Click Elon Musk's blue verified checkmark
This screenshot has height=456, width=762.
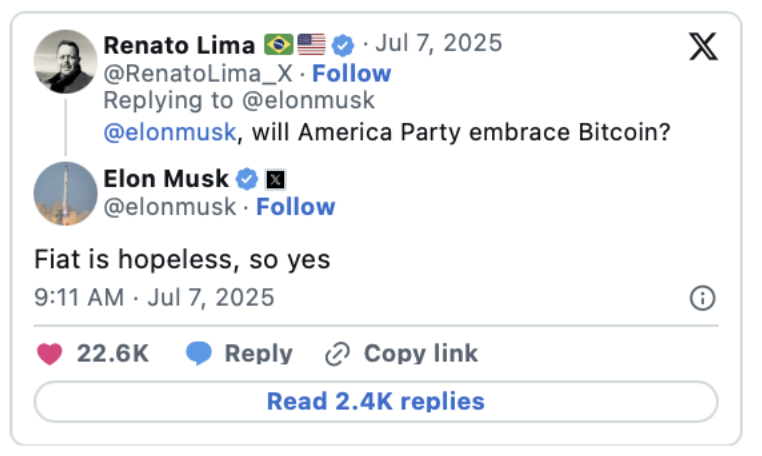(247, 180)
